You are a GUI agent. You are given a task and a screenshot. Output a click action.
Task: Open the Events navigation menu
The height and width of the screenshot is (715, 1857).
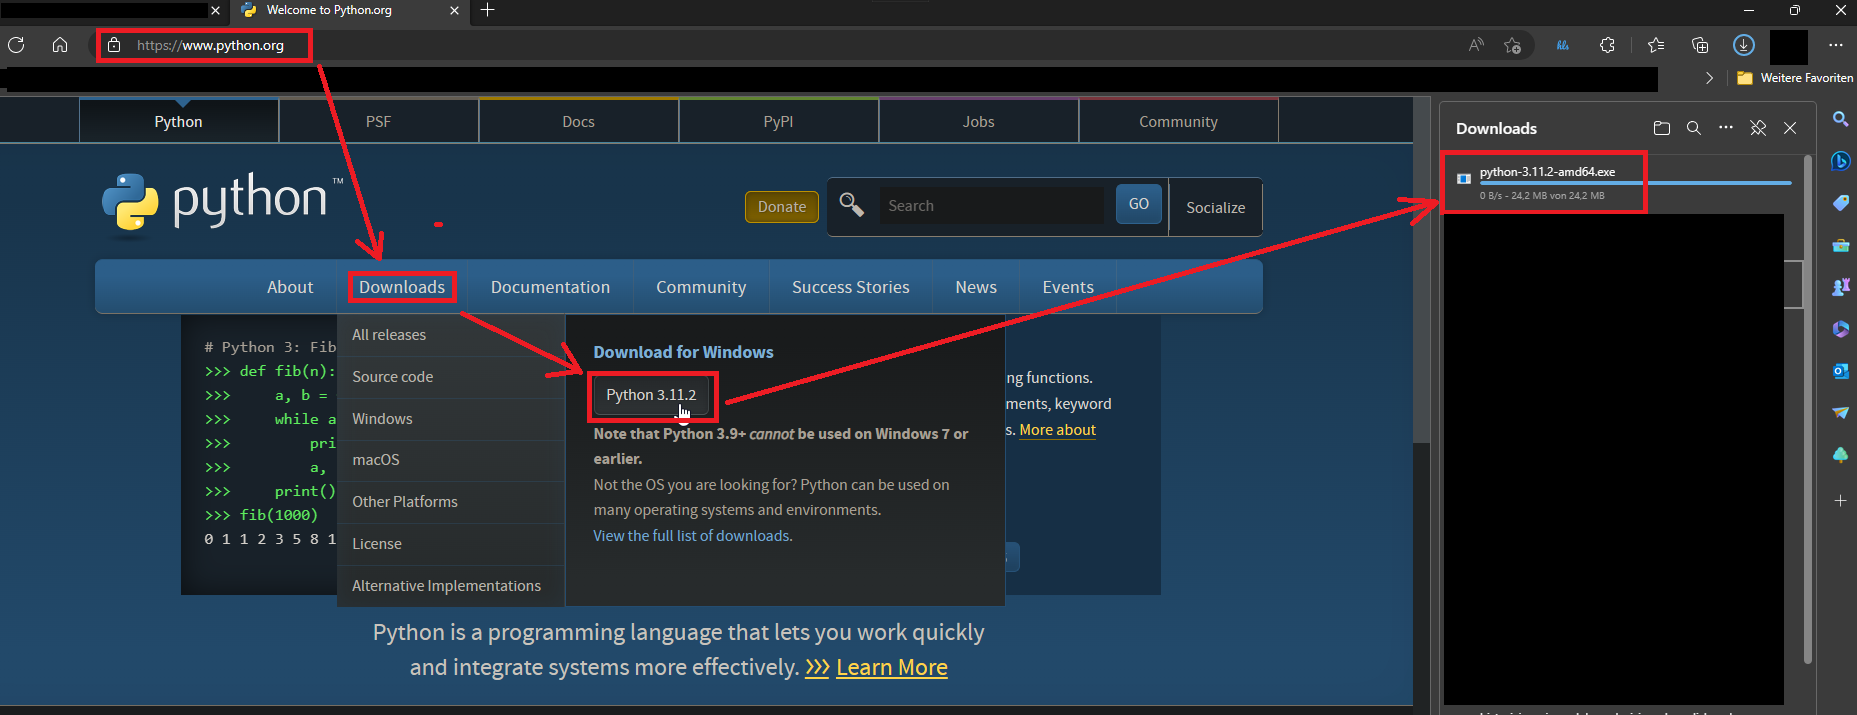tap(1068, 287)
